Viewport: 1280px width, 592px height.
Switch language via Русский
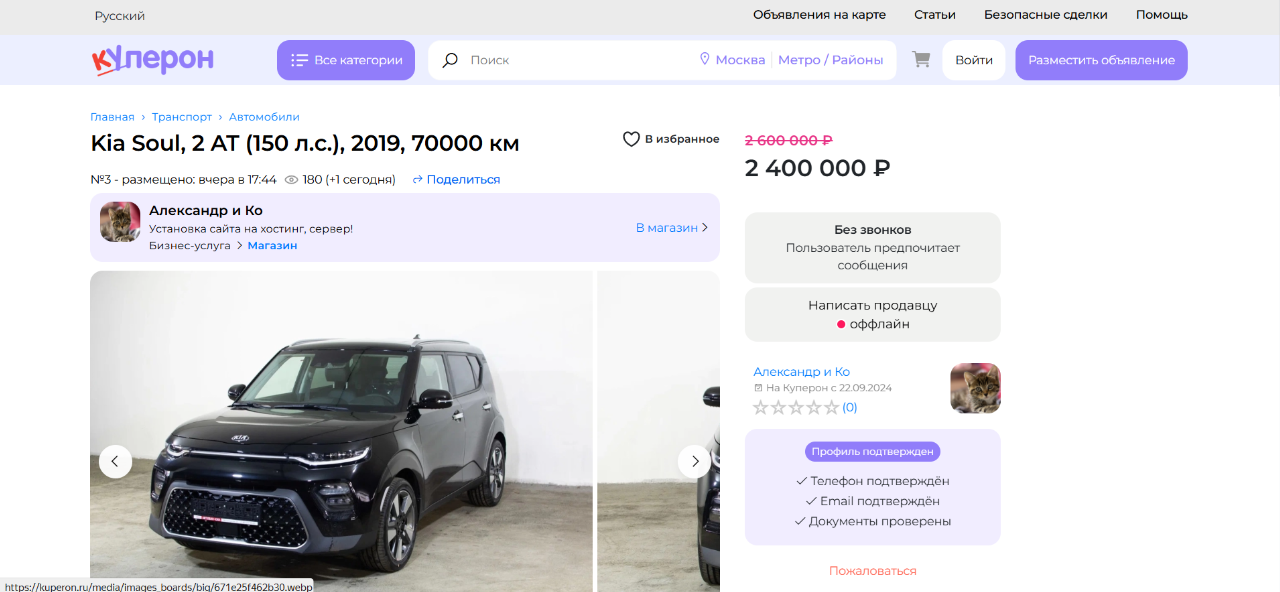coord(120,16)
